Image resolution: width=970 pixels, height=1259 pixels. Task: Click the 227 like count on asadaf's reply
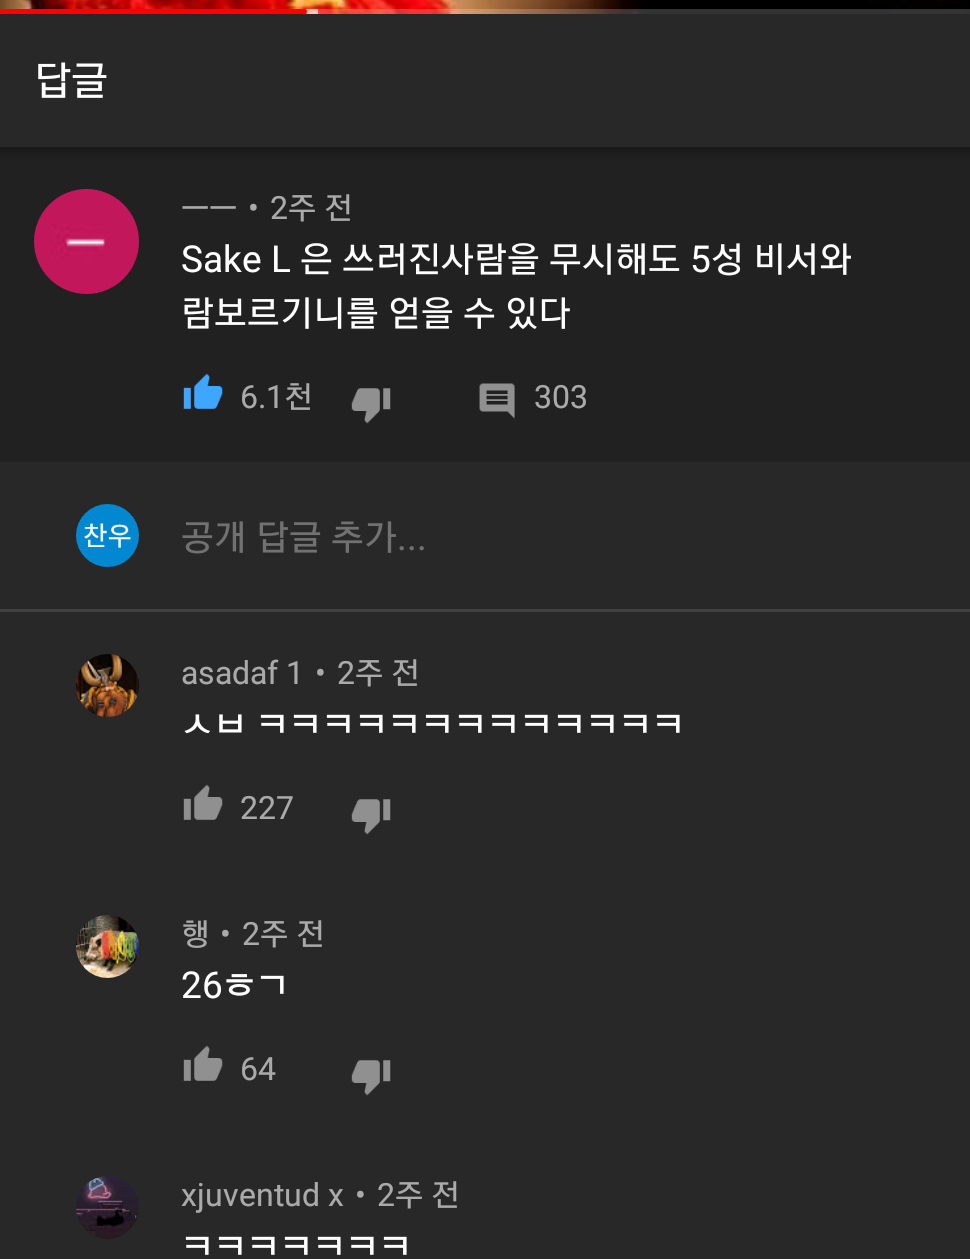click(x=266, y=808)
